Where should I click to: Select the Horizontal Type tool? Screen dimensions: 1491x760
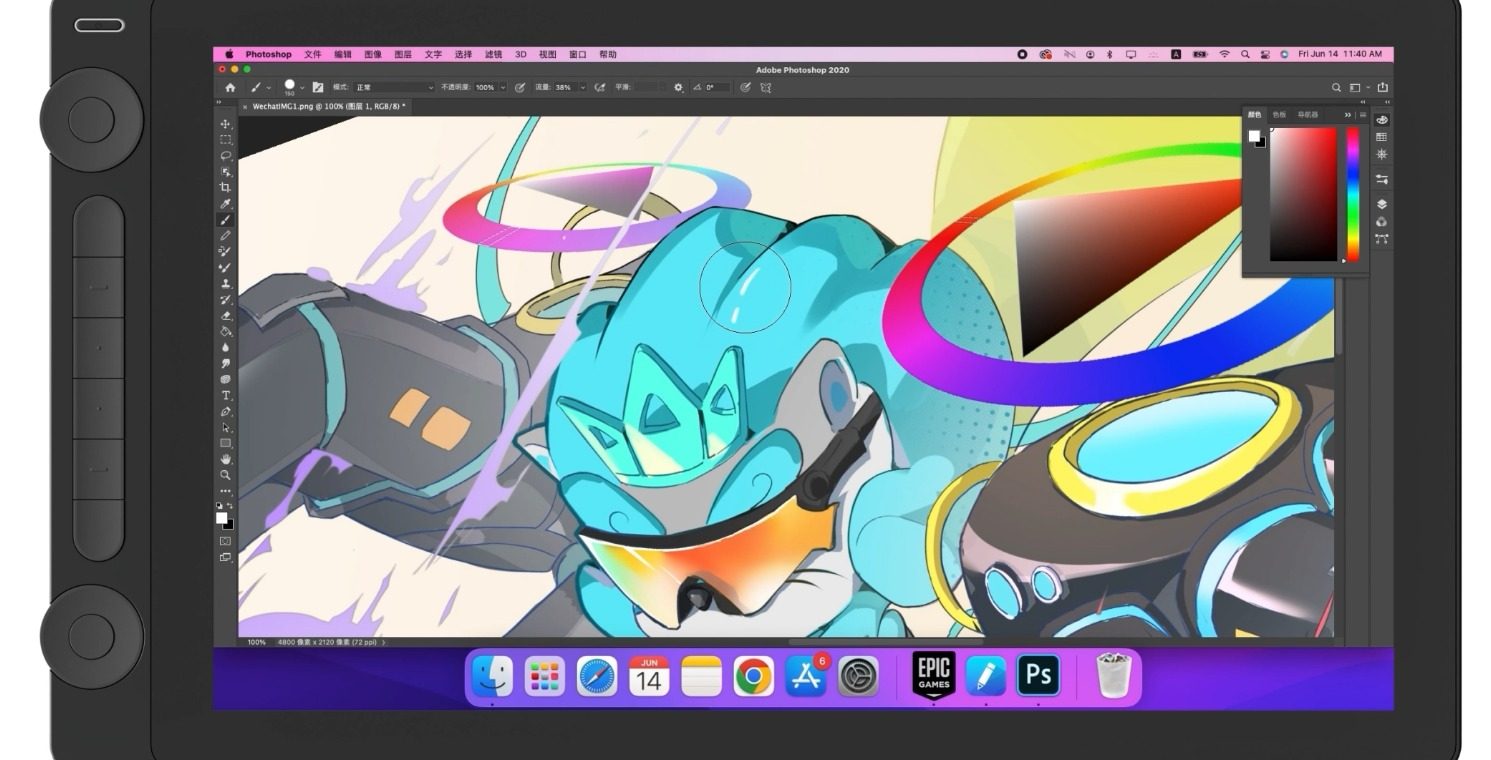click(225, 395)
